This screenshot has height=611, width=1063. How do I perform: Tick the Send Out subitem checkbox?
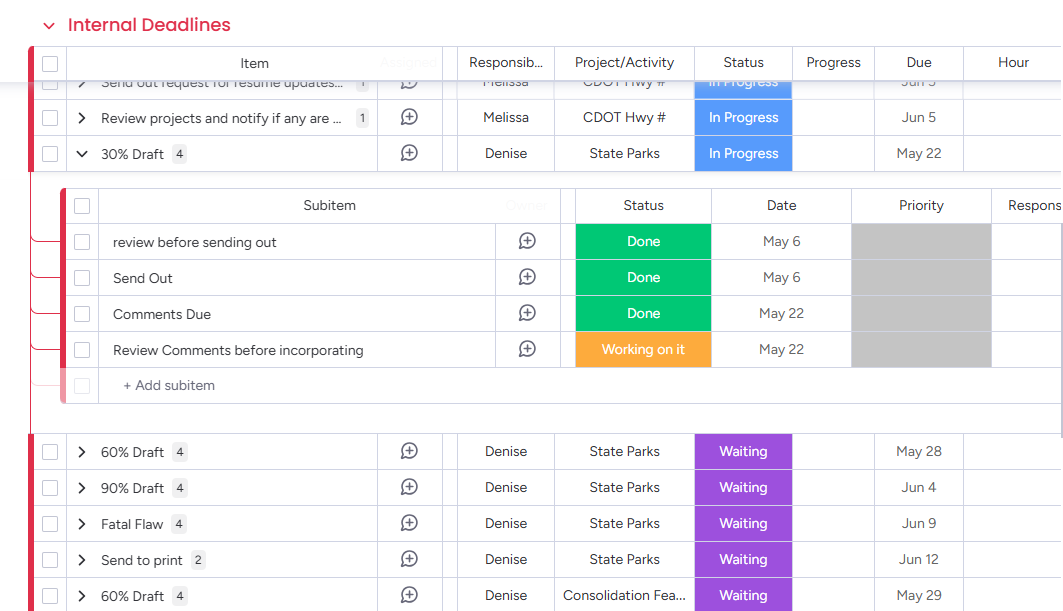click(x=82, y=278)
